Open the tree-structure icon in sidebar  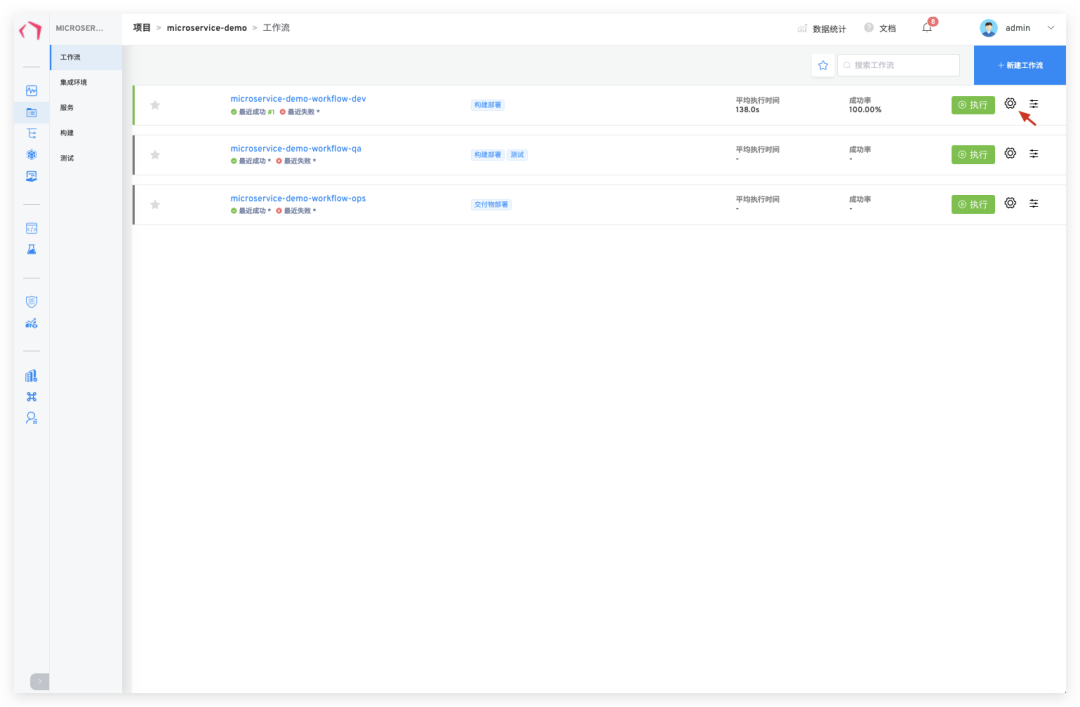click(x=32, y=134)
